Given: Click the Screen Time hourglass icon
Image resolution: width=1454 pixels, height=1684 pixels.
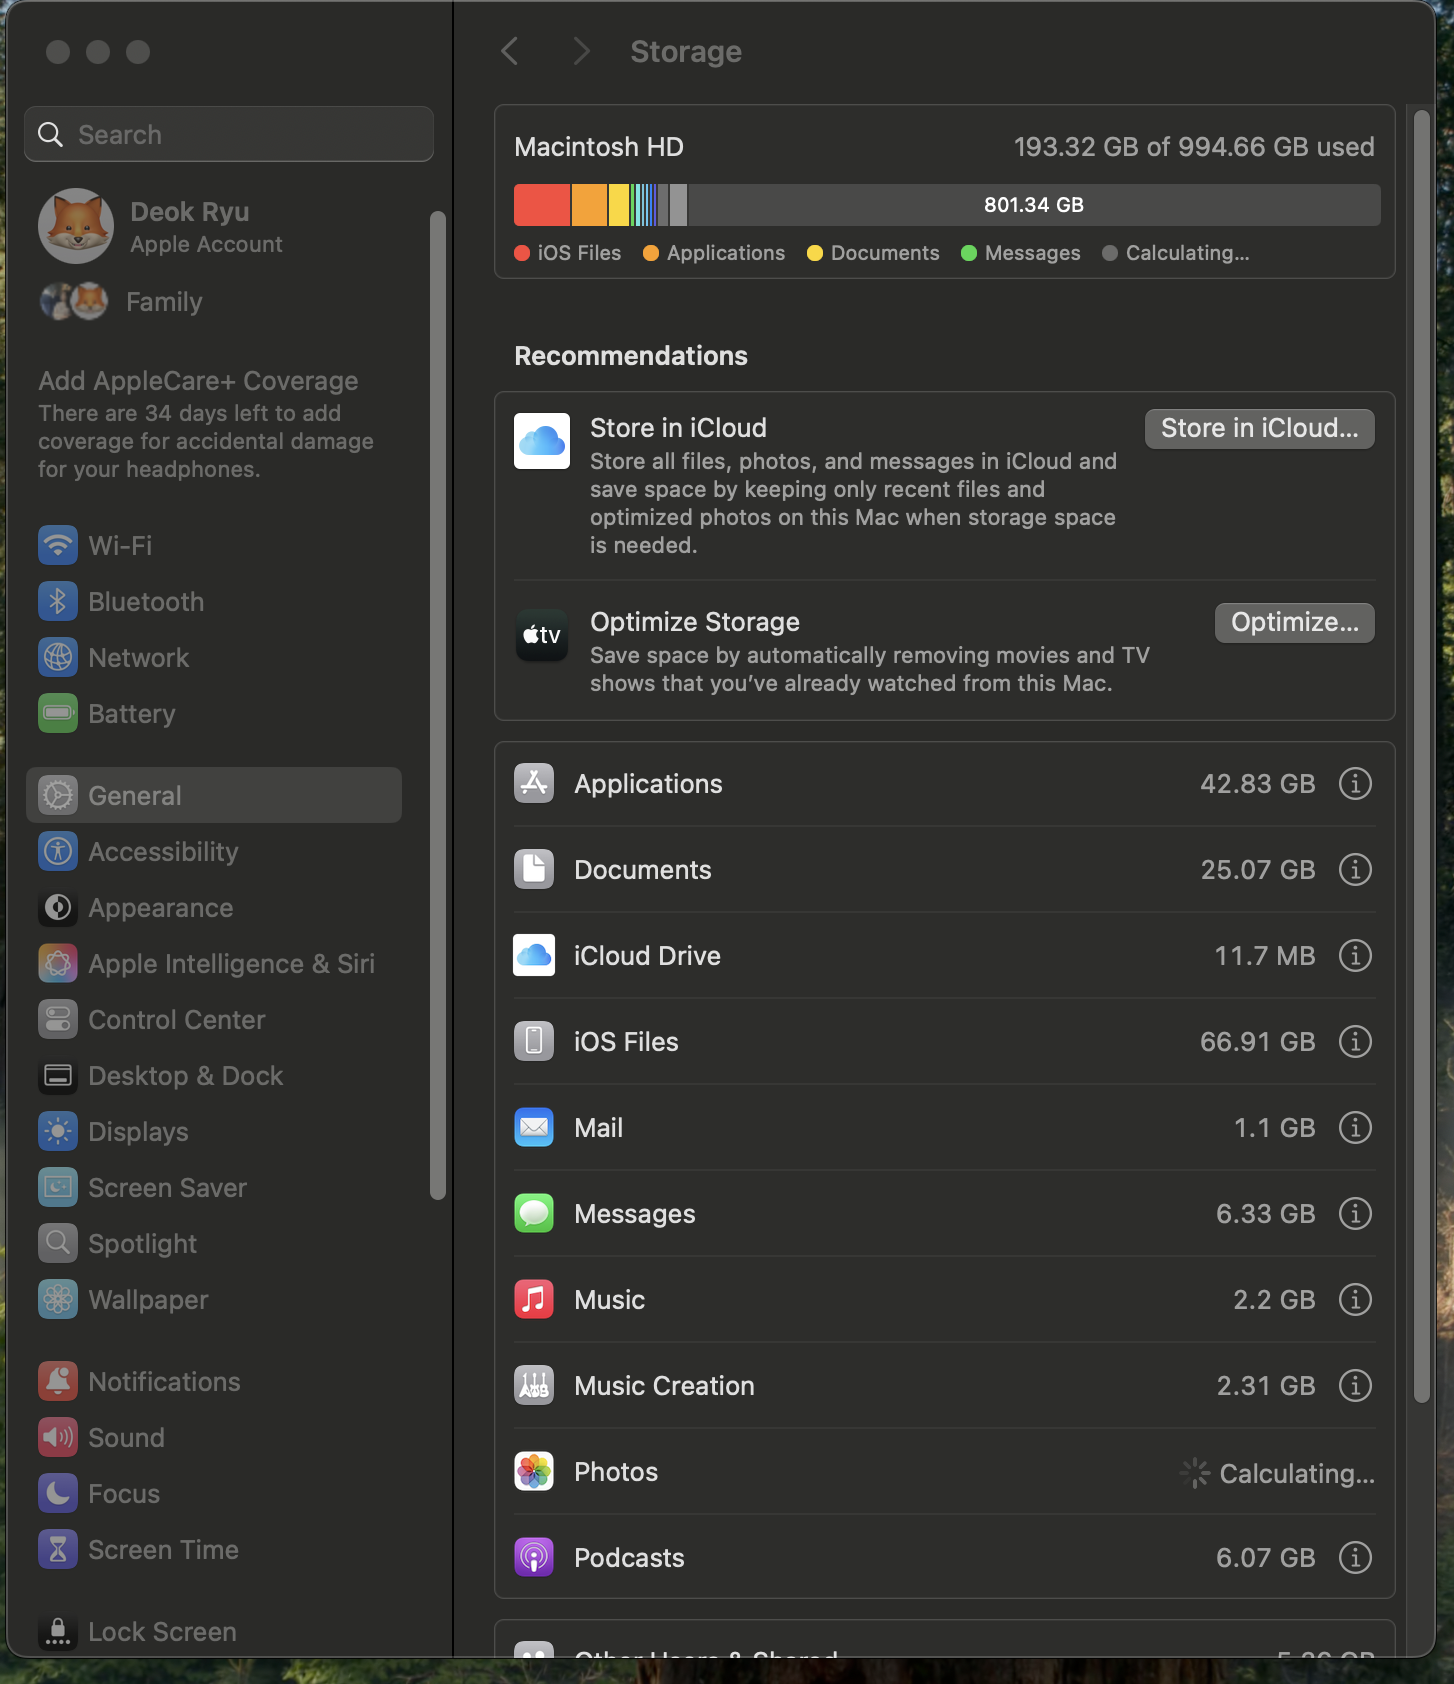Looking at the screenshot, I should 58,1549.
